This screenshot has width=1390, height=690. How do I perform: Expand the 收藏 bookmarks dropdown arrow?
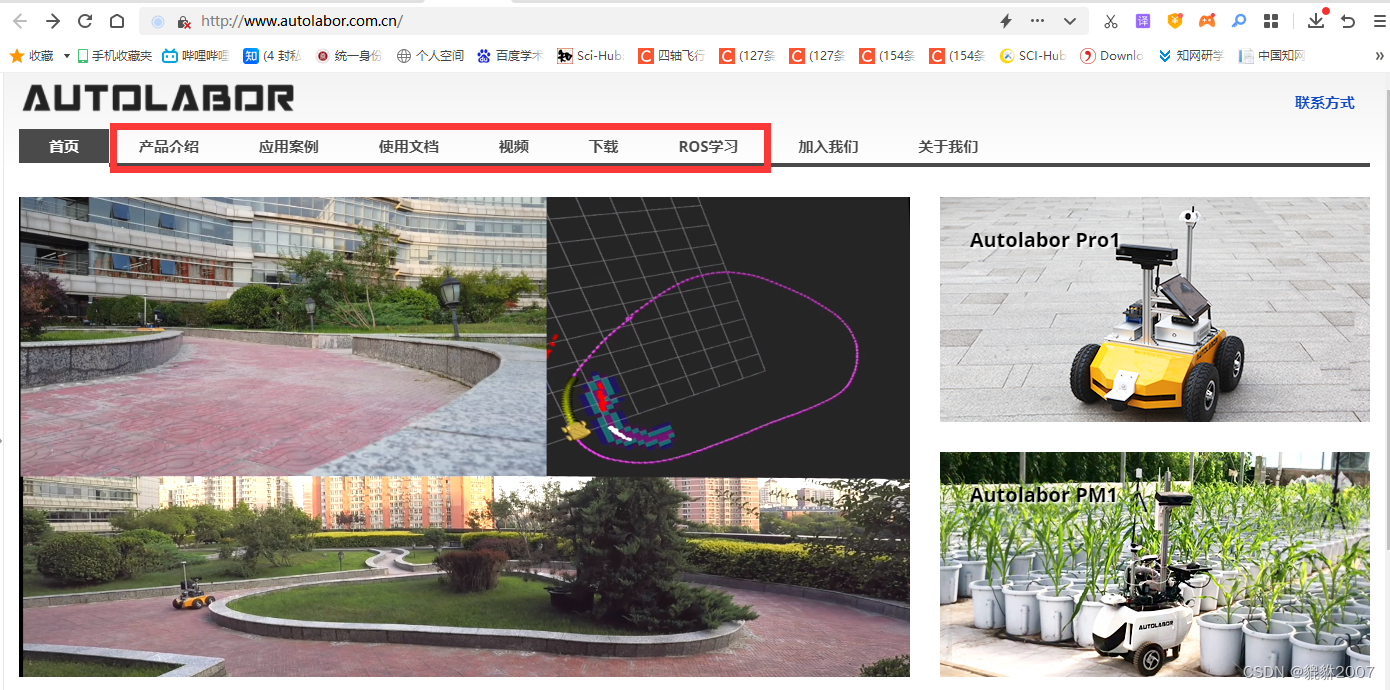point(66,56)
